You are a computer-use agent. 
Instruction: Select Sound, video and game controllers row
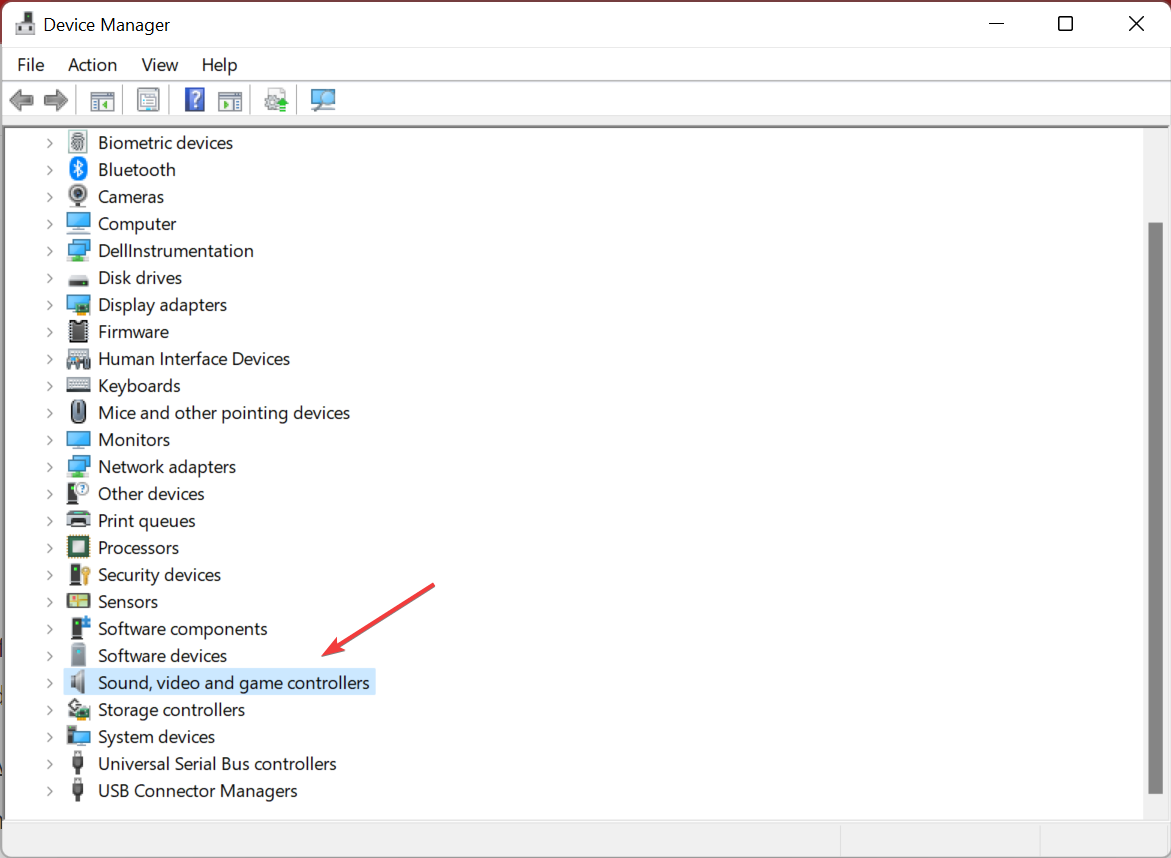pos(220,683)
